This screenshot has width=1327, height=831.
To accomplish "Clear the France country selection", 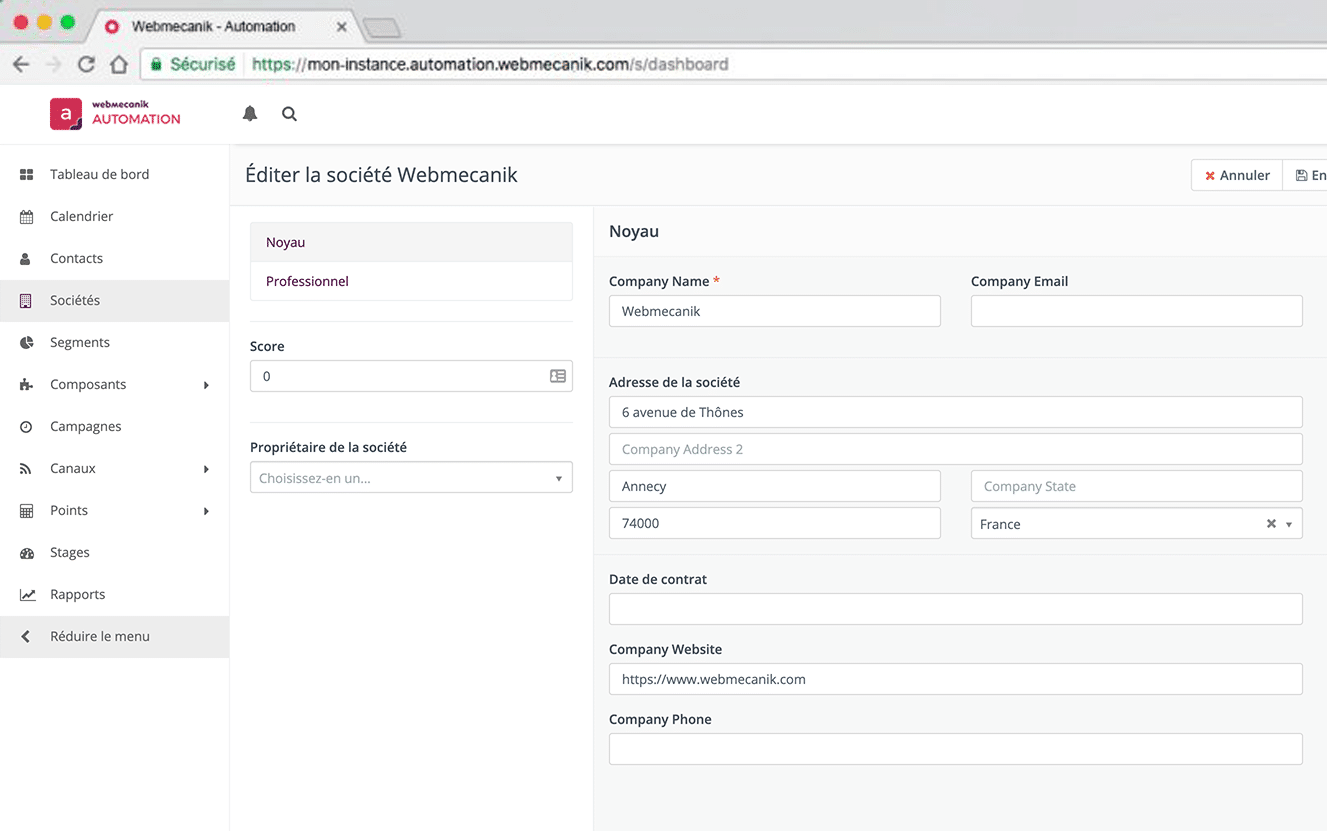I will tap(1271, 524).
